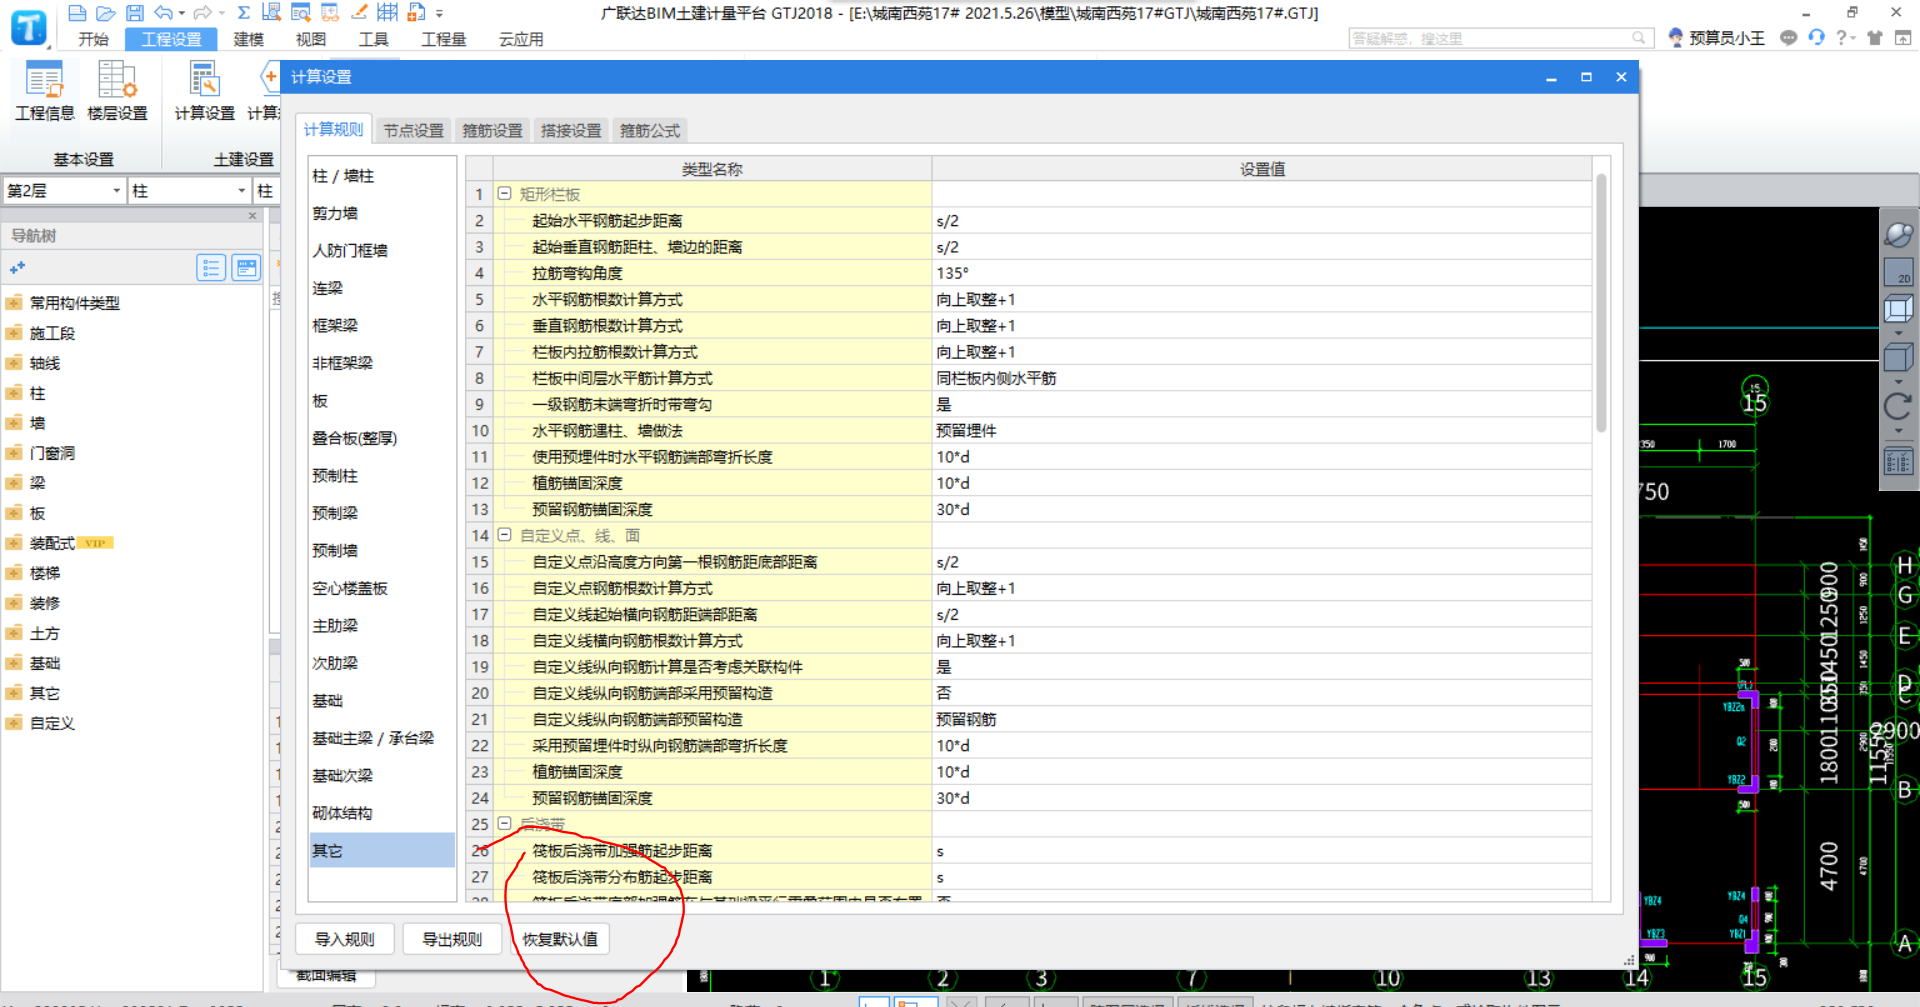Collapse the 自定义点、线、面 group row

click(x=505, y=535)
